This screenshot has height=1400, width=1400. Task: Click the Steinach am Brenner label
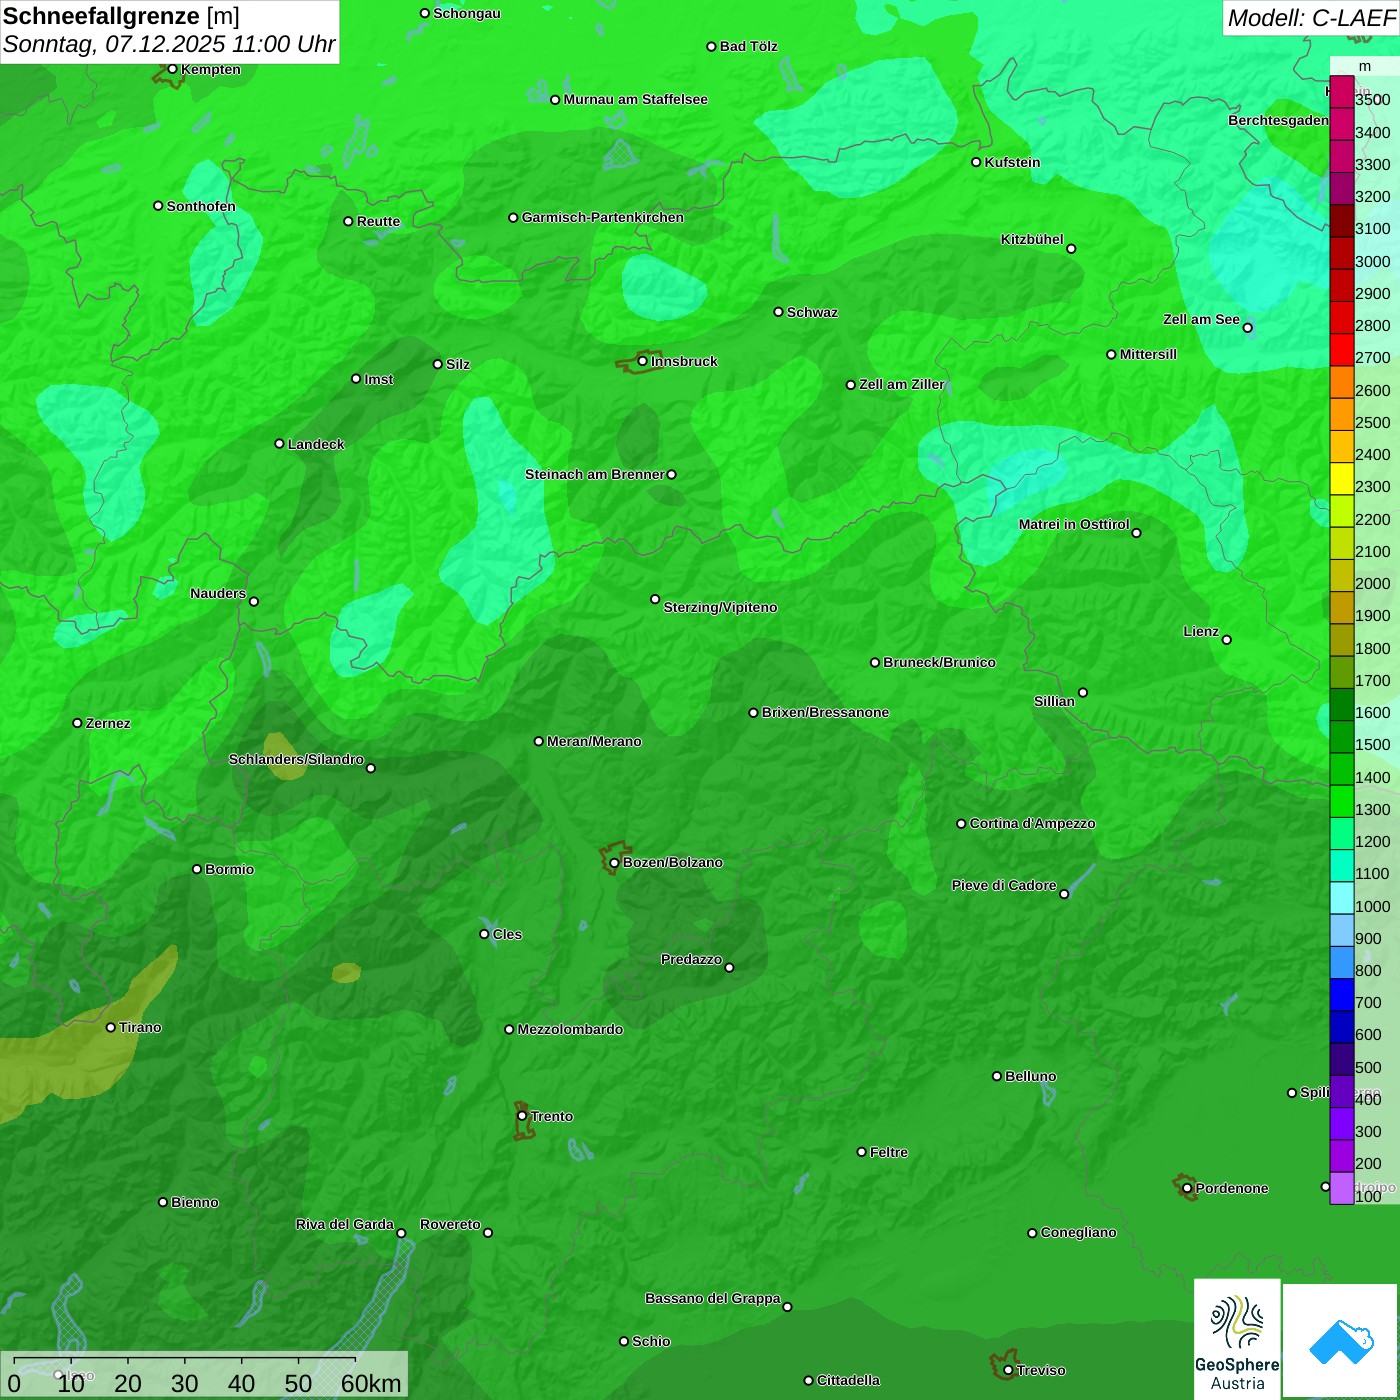pyautogui.click(x=595, y=475)
